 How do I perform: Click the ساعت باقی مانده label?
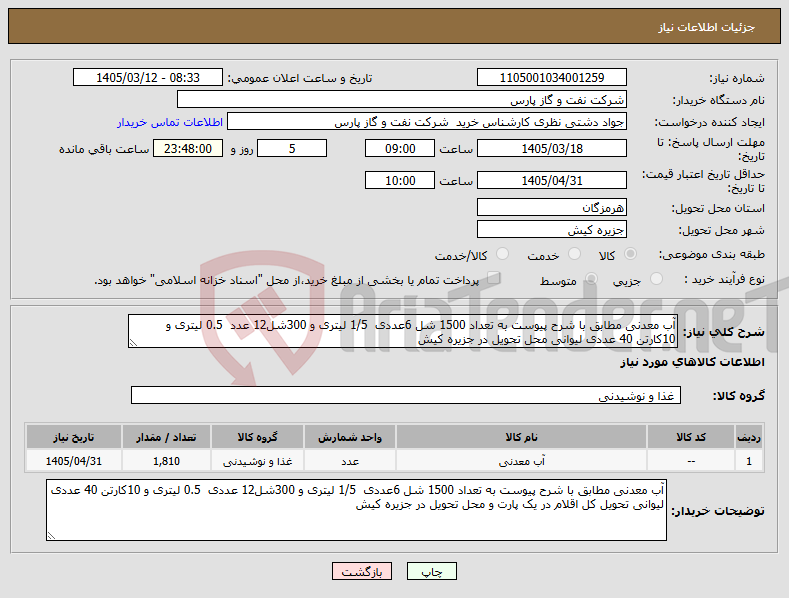[104, 150]
